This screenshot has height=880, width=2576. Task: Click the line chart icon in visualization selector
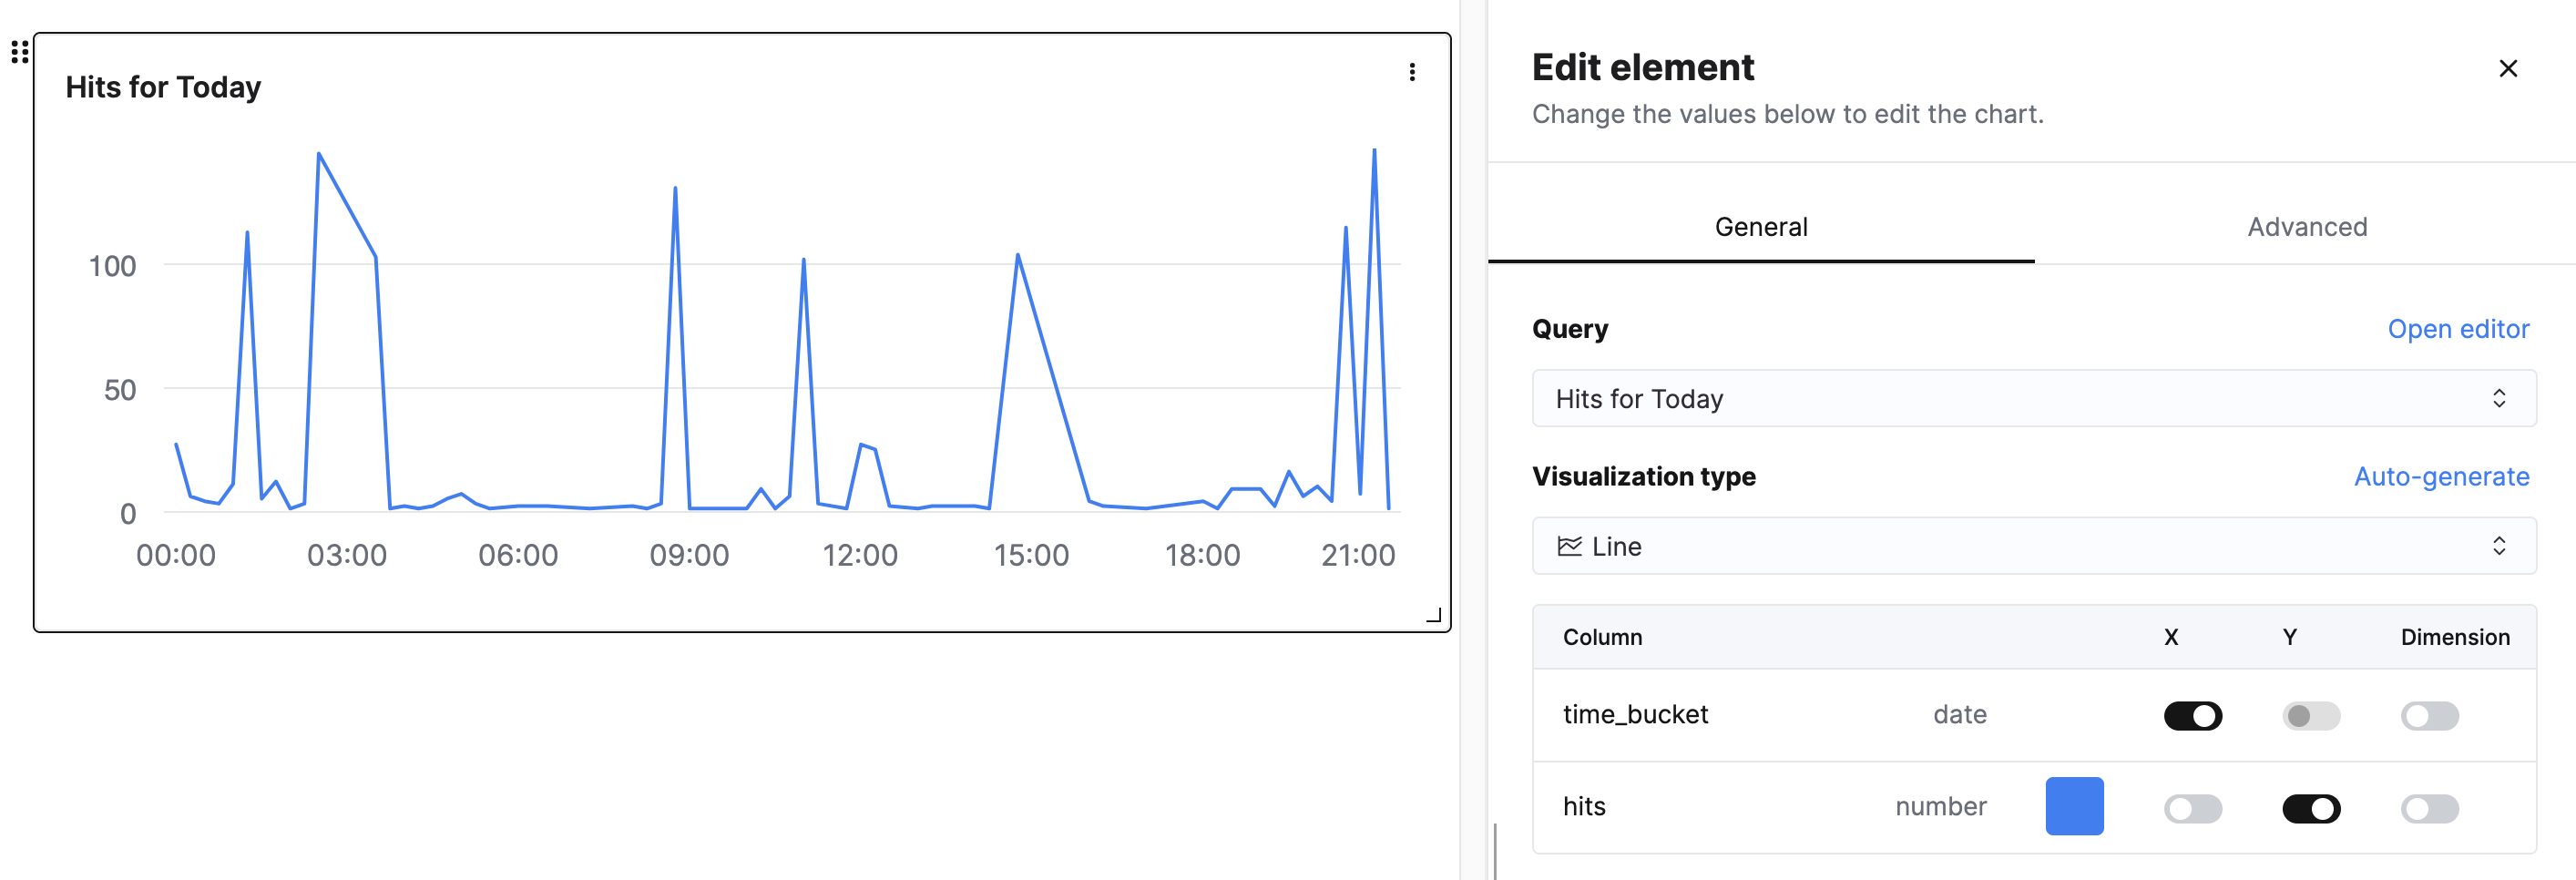click(x=1570, y=546)
